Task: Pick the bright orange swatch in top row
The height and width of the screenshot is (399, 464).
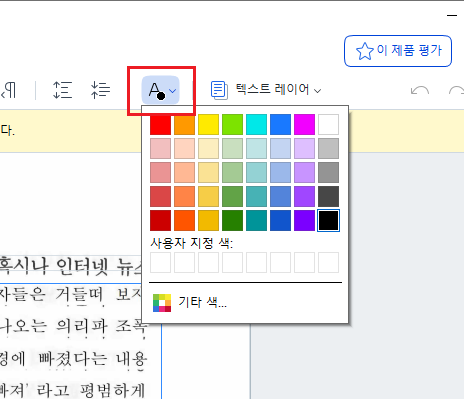Action: point(184,124)
